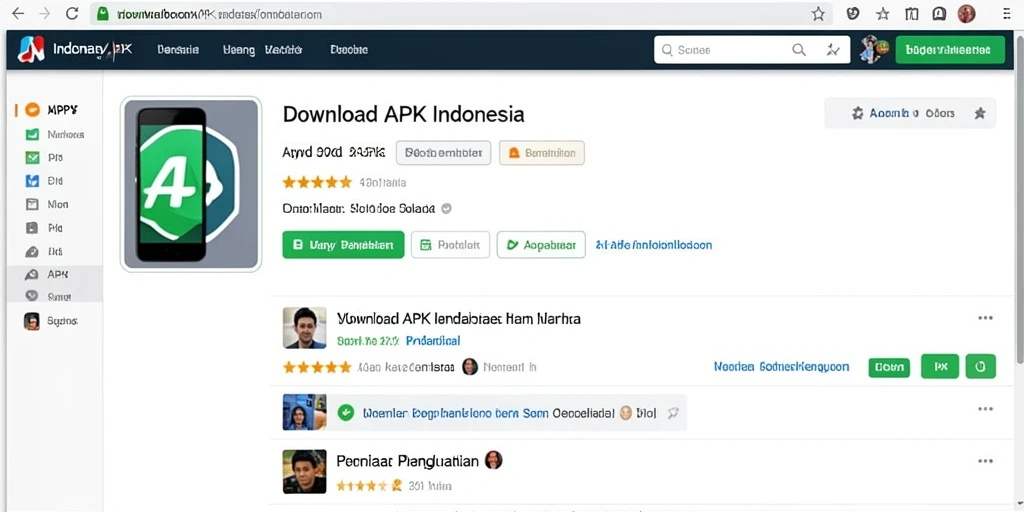Click the site logo beside Indonasy APK
This screenshot has width=1024, height=512.
[30, 50]
